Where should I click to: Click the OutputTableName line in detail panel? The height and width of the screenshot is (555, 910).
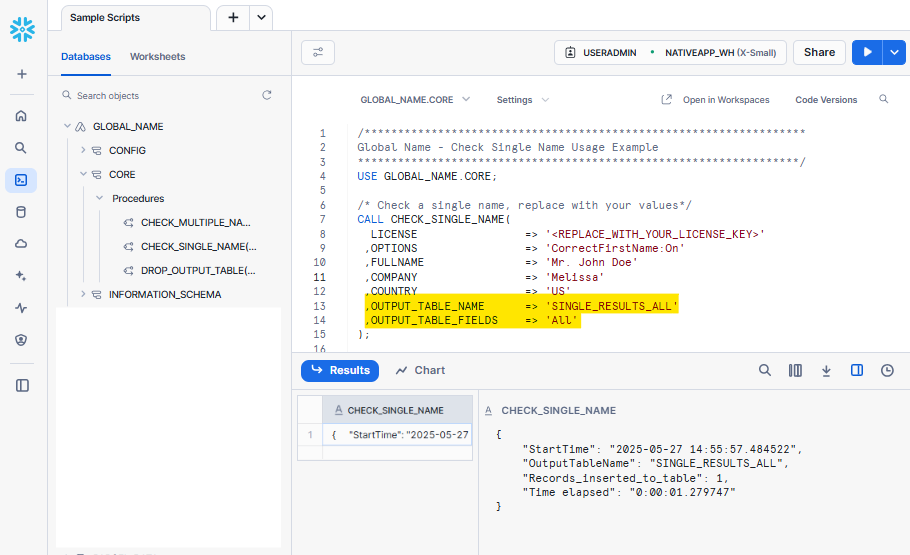tap(656, 463)
